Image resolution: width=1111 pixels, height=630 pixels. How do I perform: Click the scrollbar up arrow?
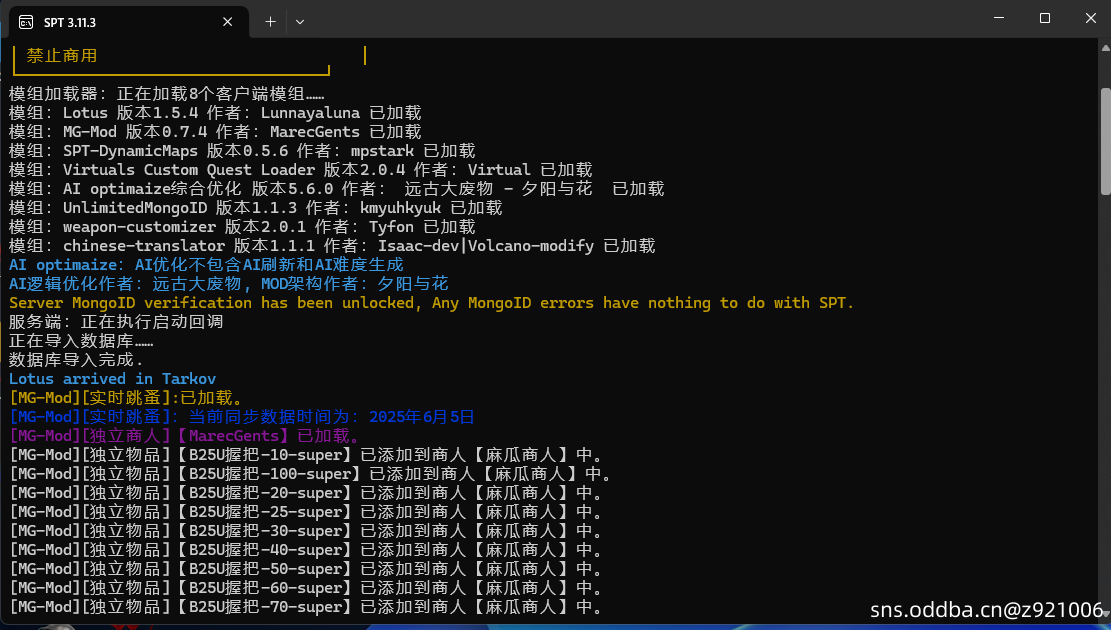coord(1105,48)
